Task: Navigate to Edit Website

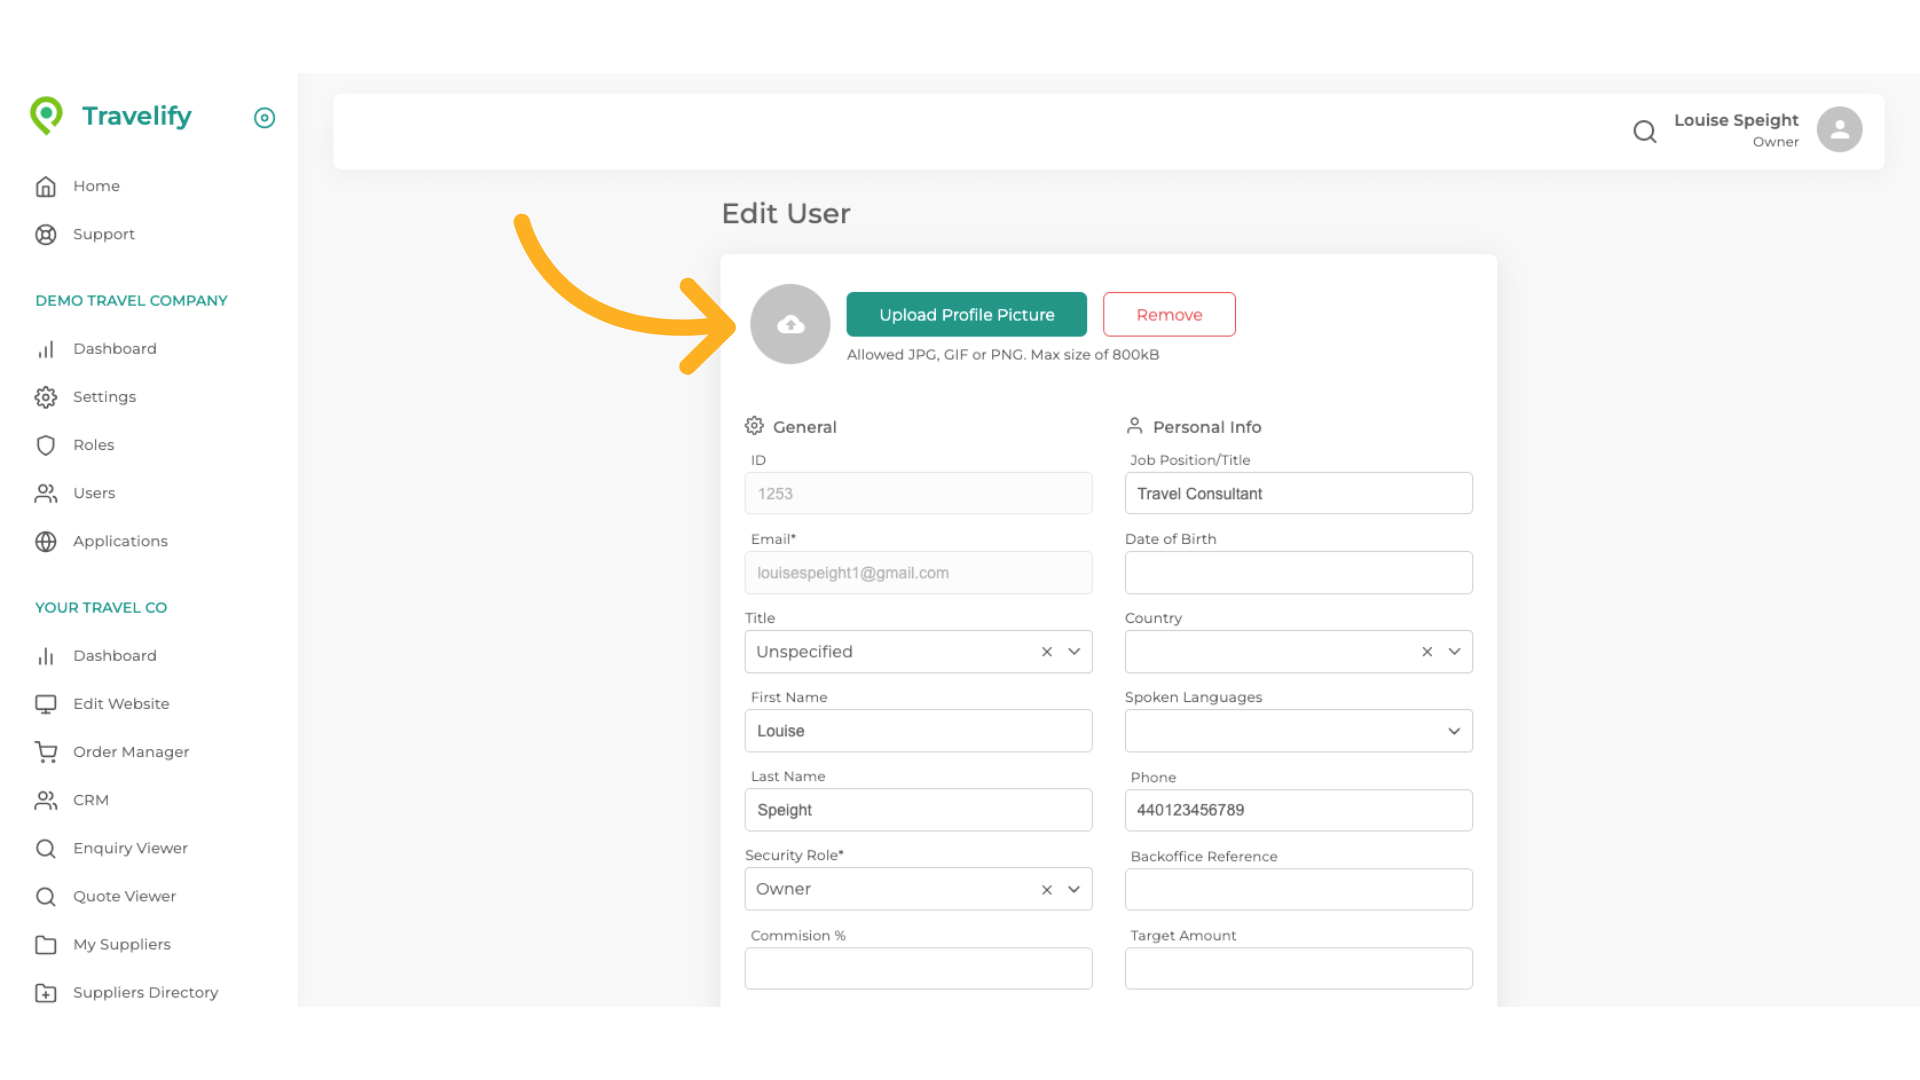Action: pos(120,703)
